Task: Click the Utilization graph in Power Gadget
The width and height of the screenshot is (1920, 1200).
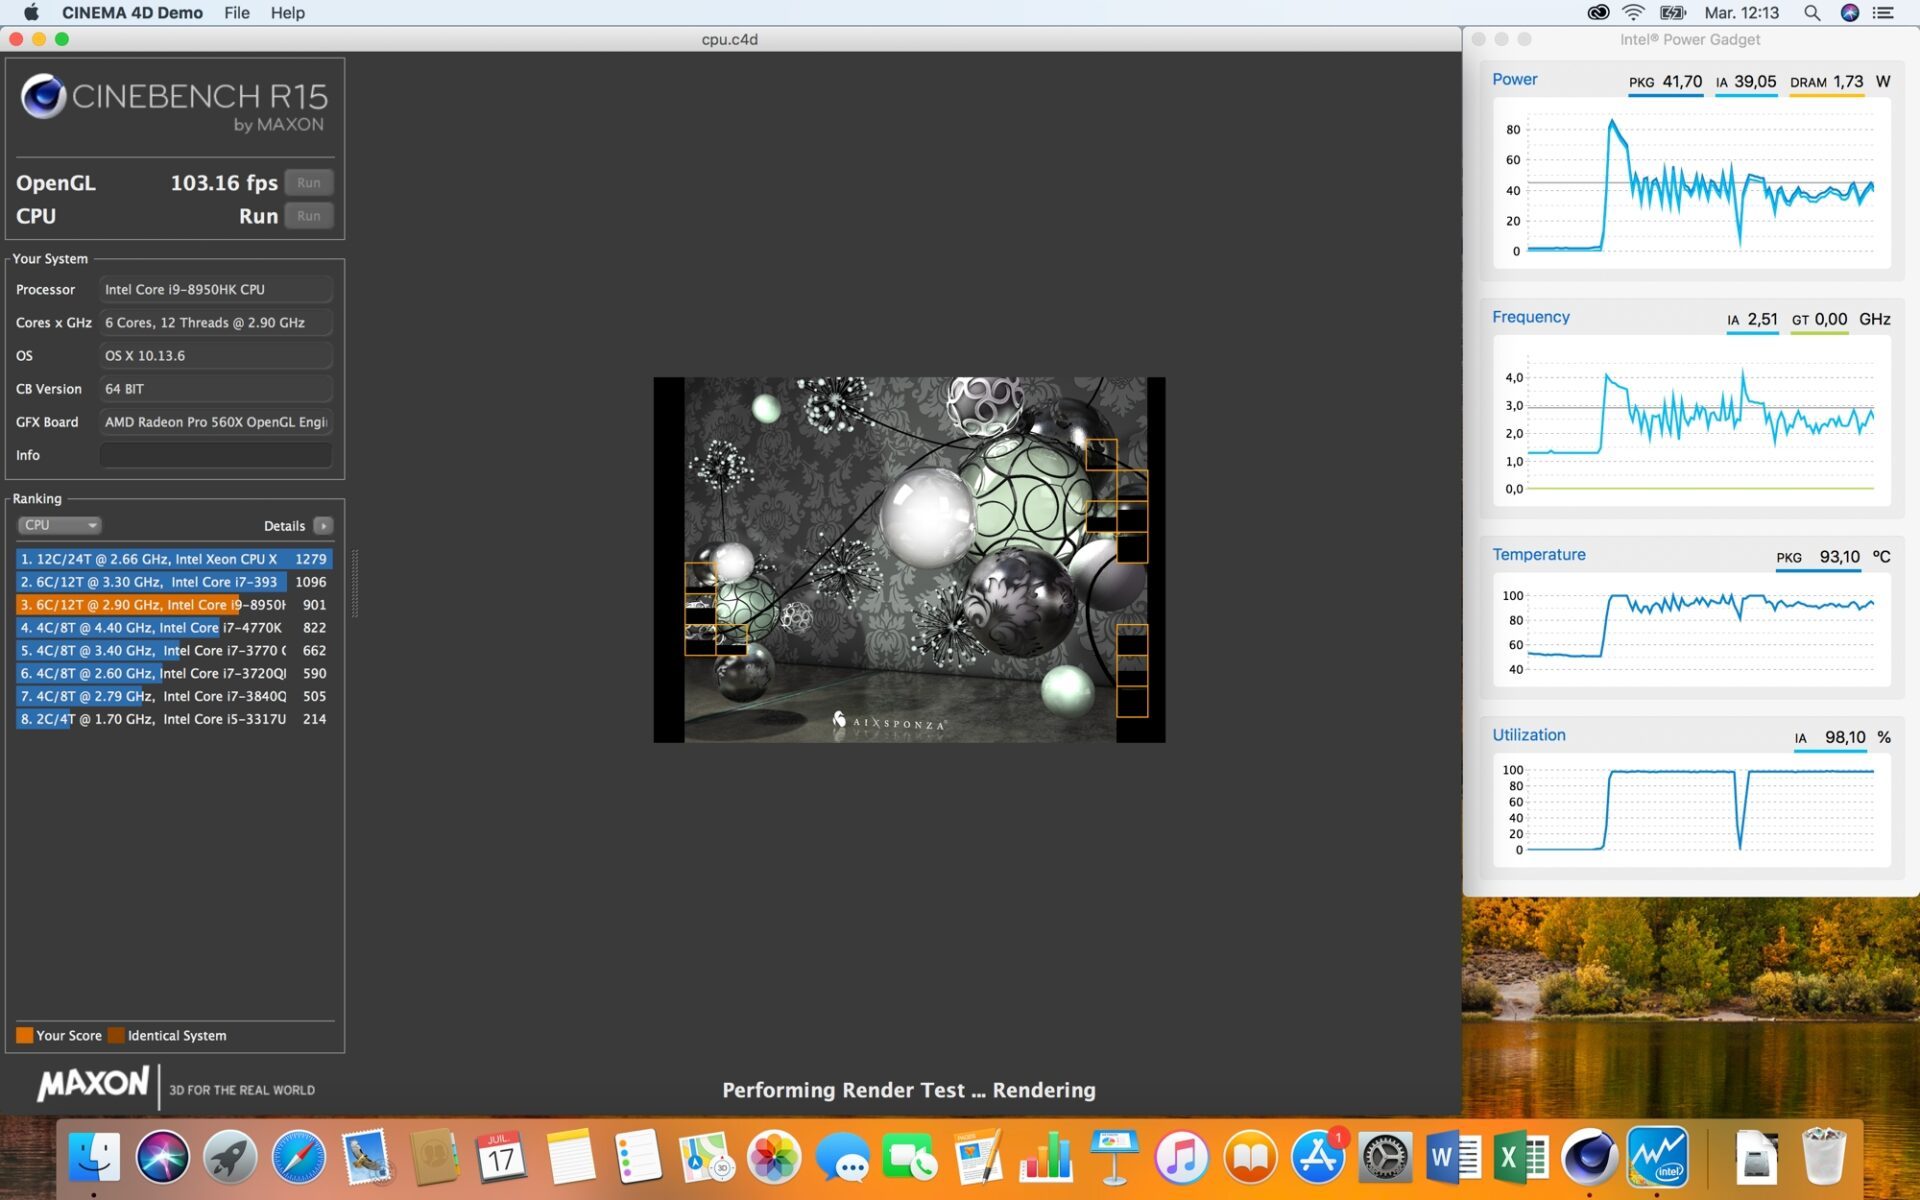Action: [x=1691, y=809]
